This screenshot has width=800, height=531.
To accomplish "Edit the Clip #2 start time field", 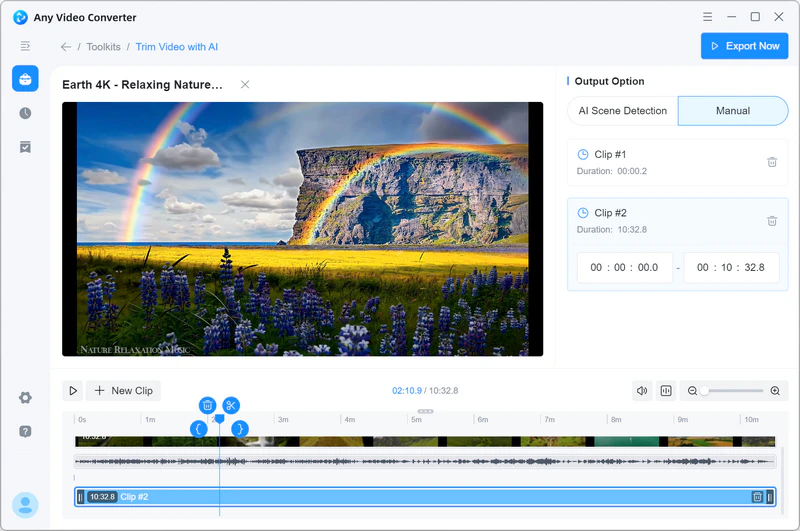I will tap(624, 267).
